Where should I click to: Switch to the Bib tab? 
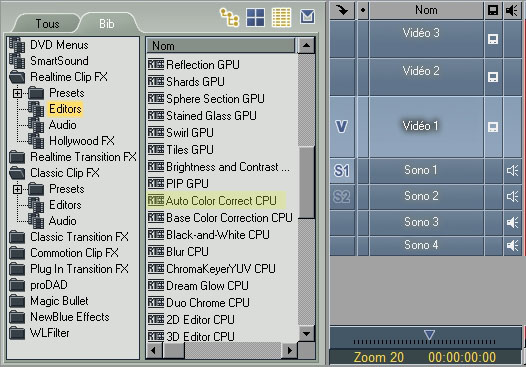tap(106, 24)
